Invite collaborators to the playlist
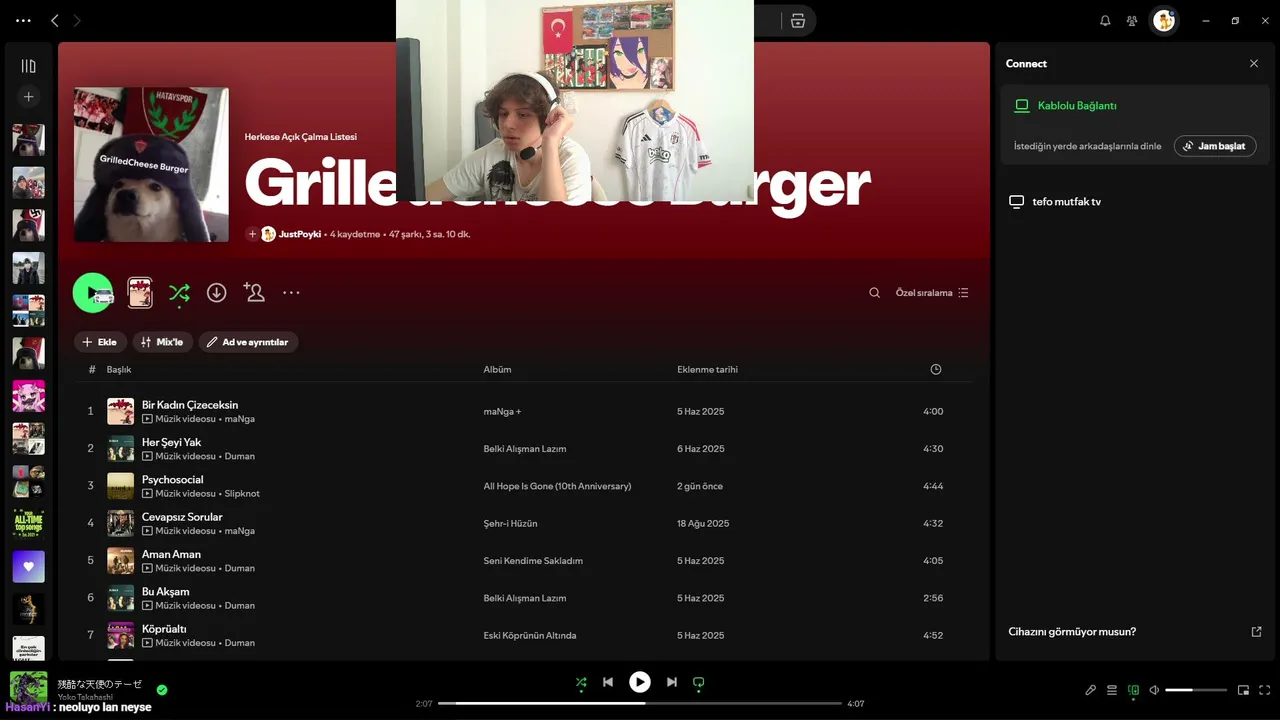1280x720 pixels. click(x=254, y=293)
